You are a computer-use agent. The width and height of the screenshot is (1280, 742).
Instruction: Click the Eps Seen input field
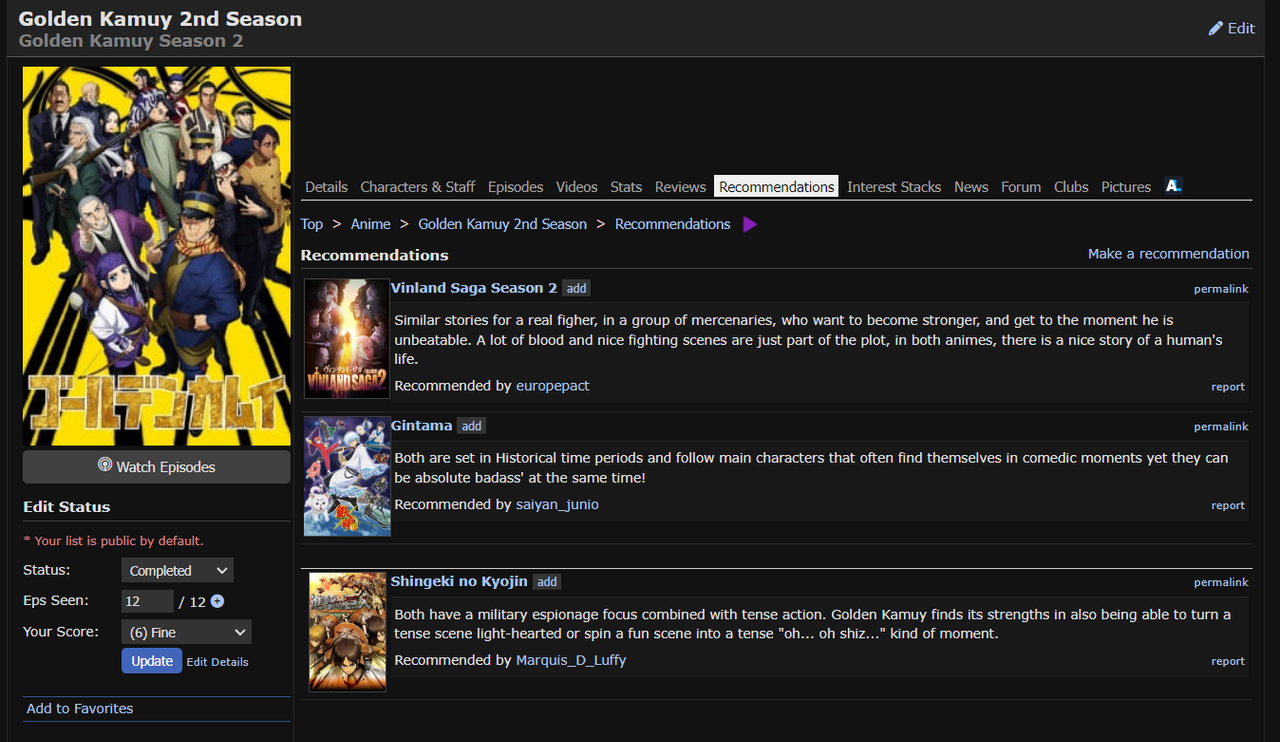click(148, 601)
